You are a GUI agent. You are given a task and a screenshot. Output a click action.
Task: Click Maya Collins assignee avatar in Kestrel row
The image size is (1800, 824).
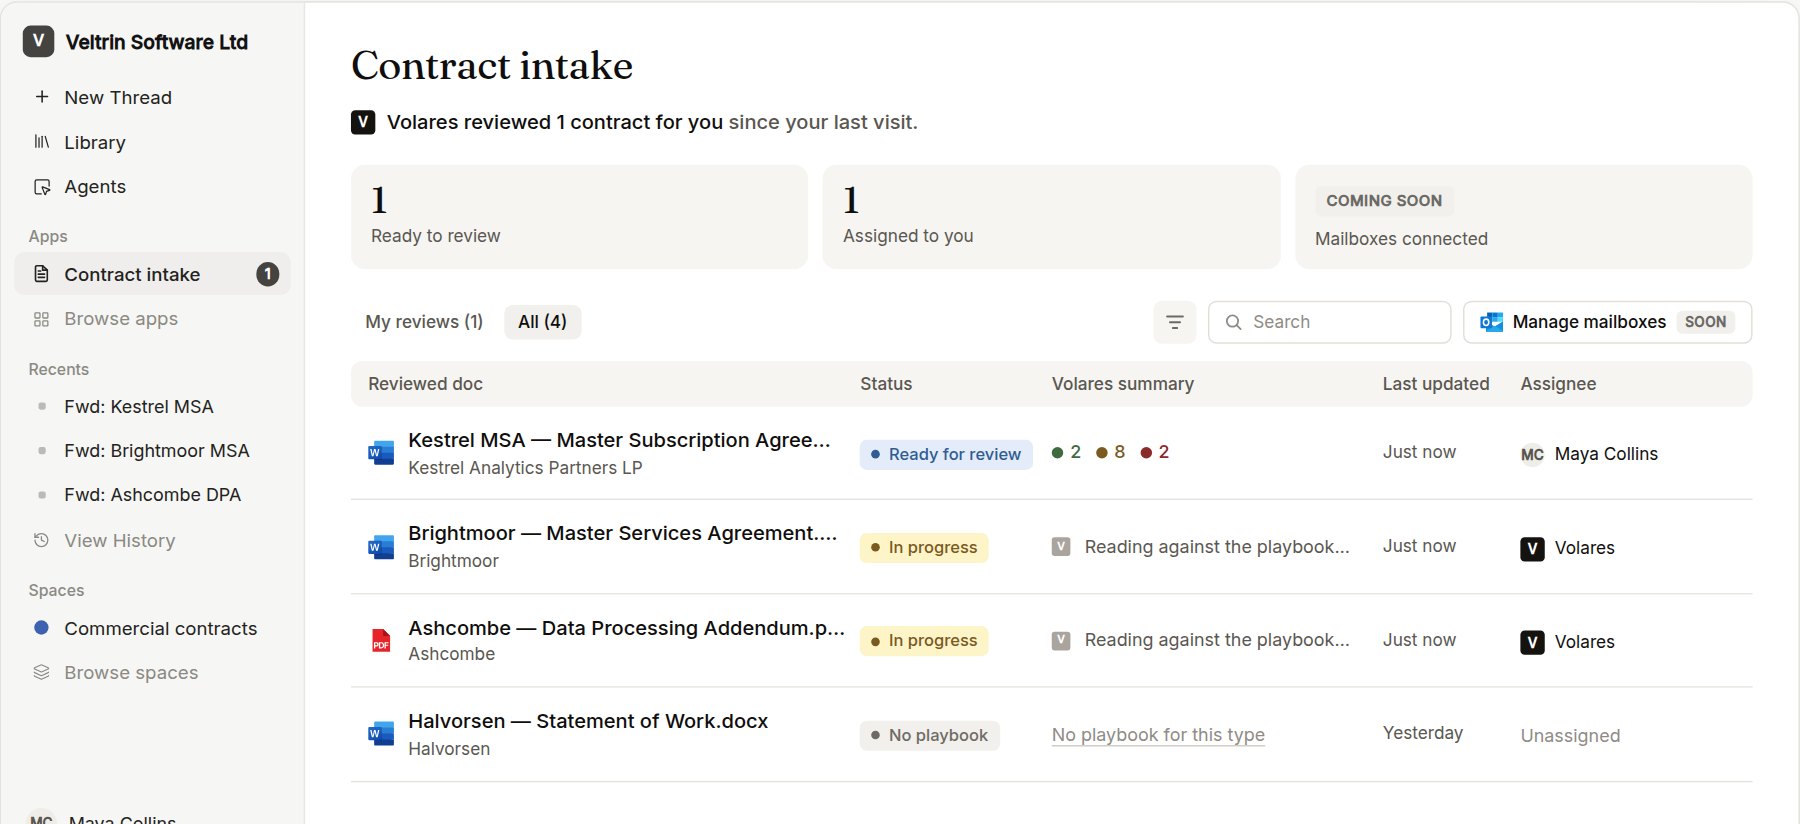1532,455
